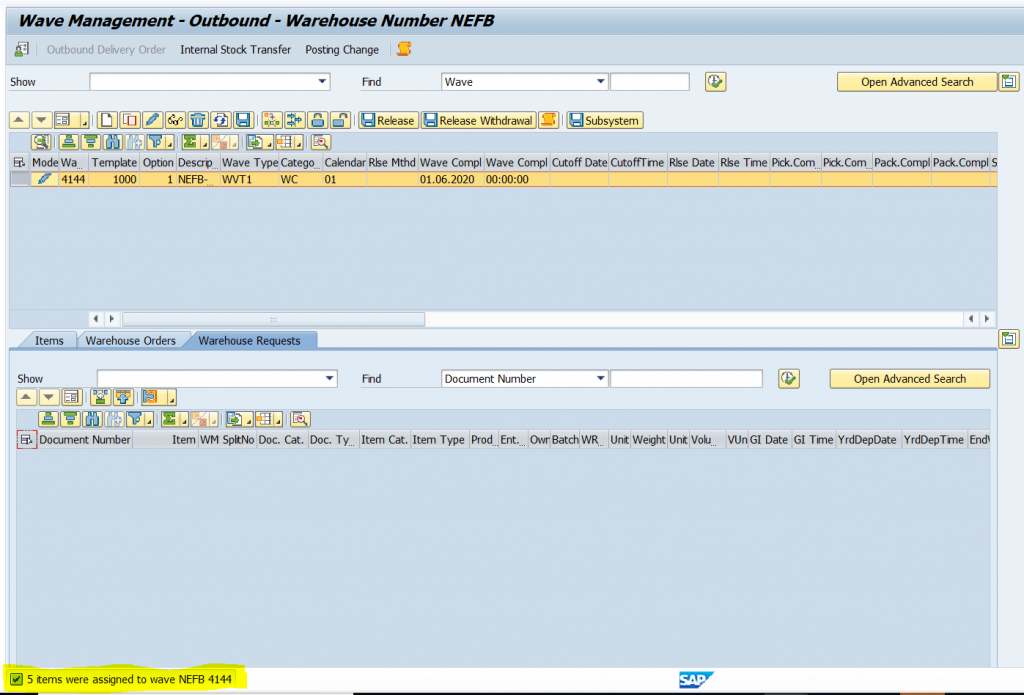Sort descending in the wave grid toolbar
The width and height of the screenshot is (1024, 695).
(91, 142)
